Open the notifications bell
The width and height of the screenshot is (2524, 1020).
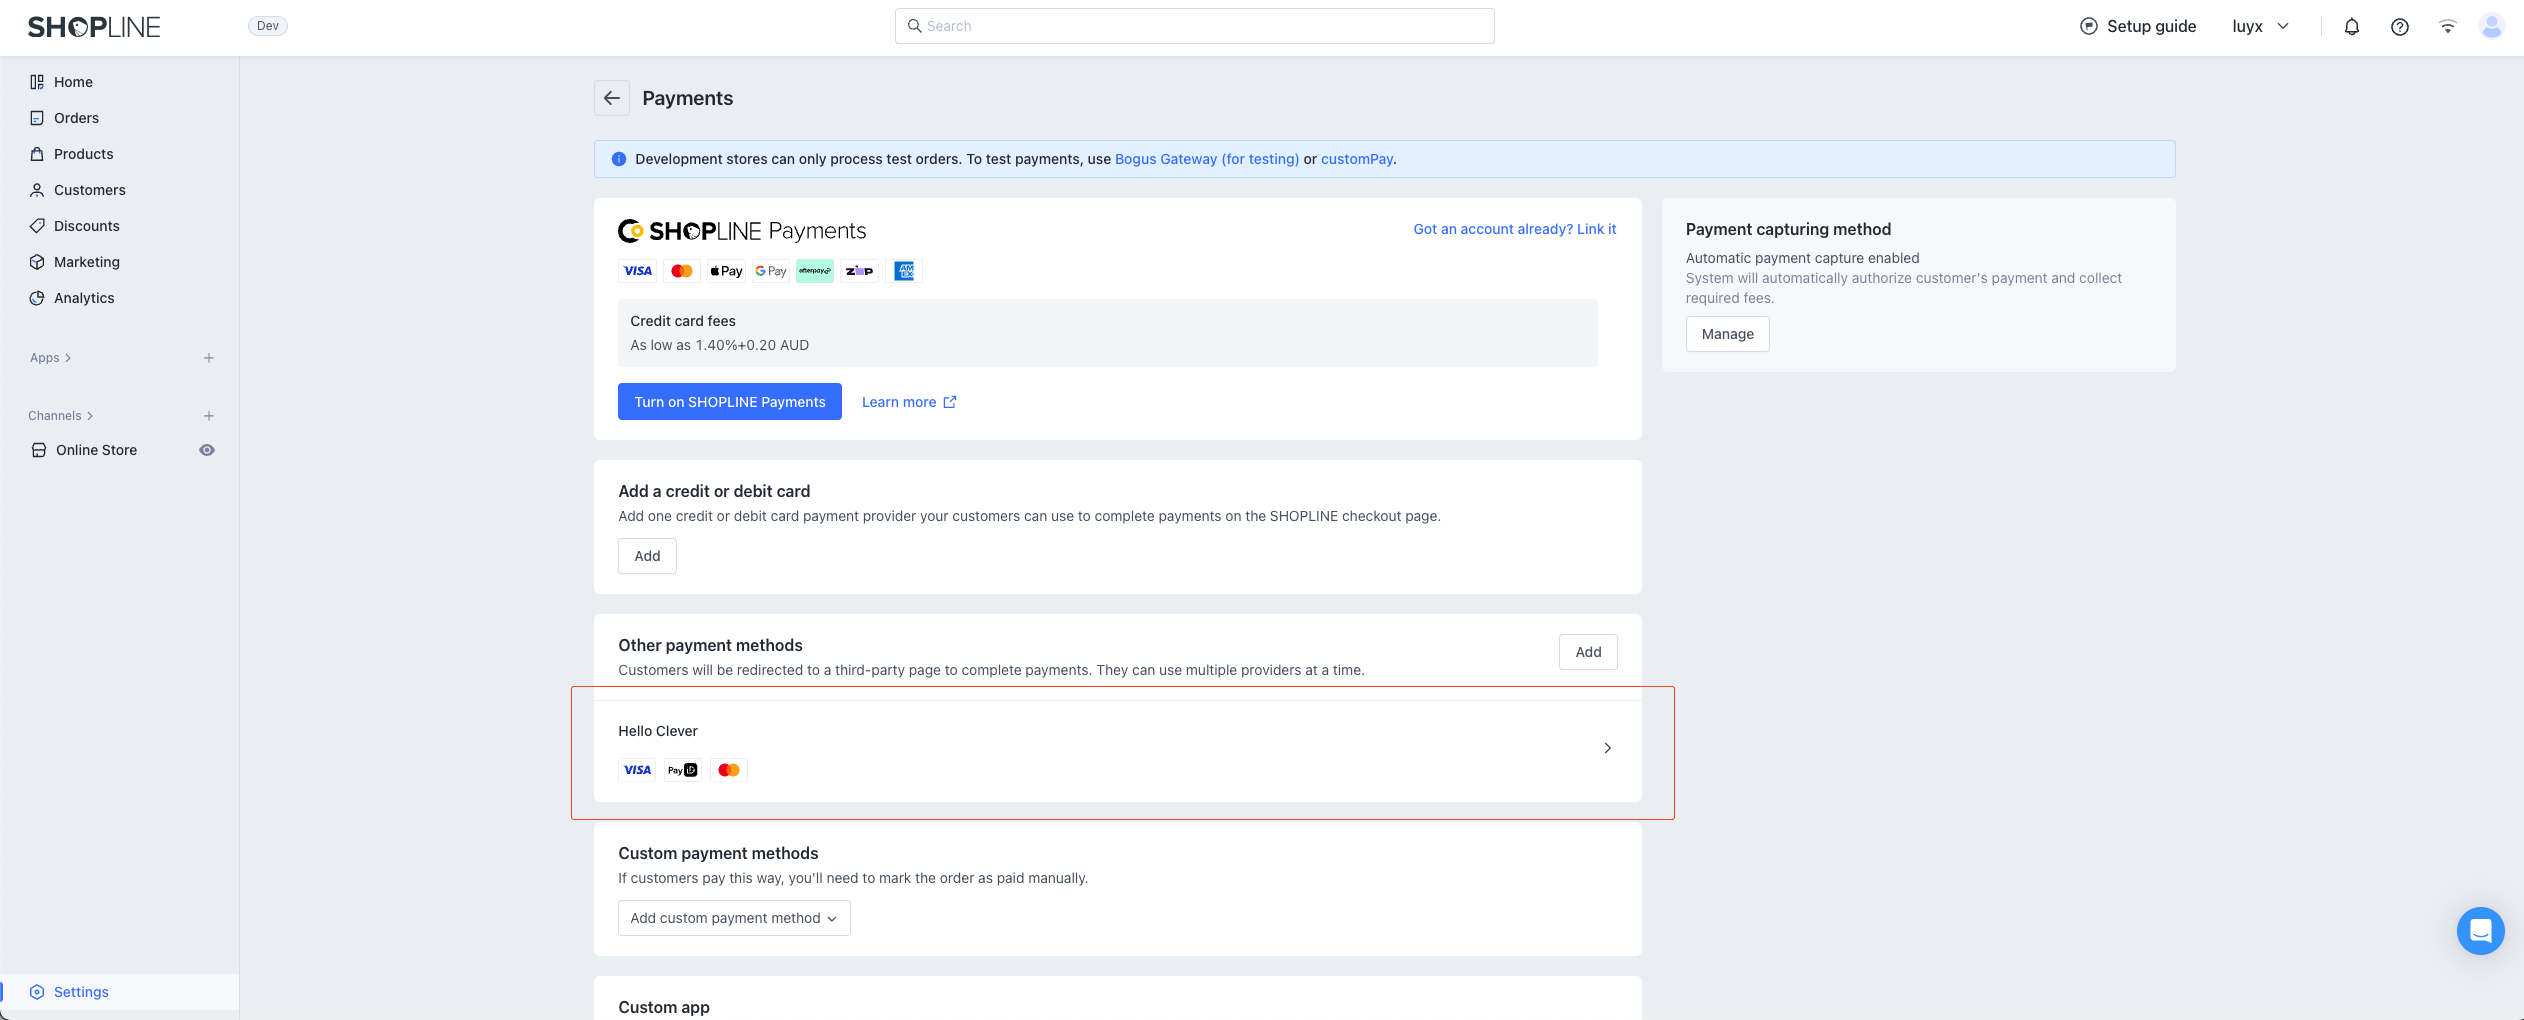pos(2351,27)
